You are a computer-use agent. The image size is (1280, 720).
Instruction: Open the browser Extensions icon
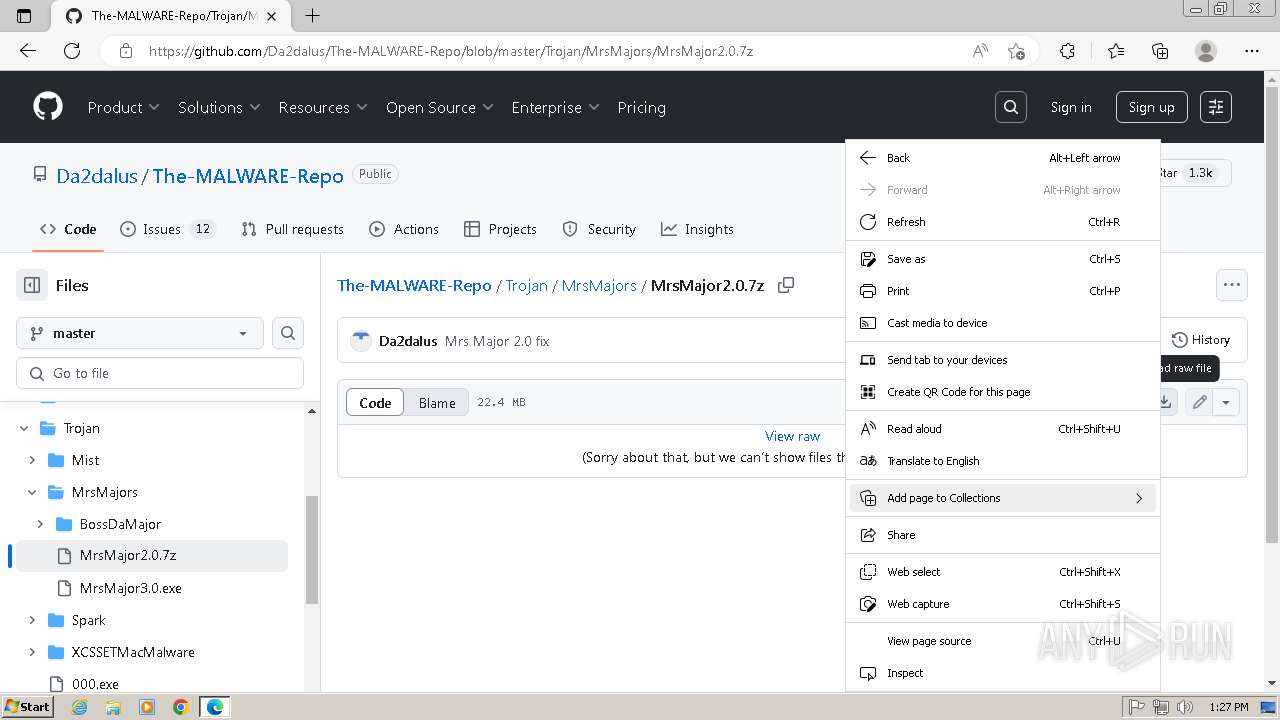[x=1067, y=51]
